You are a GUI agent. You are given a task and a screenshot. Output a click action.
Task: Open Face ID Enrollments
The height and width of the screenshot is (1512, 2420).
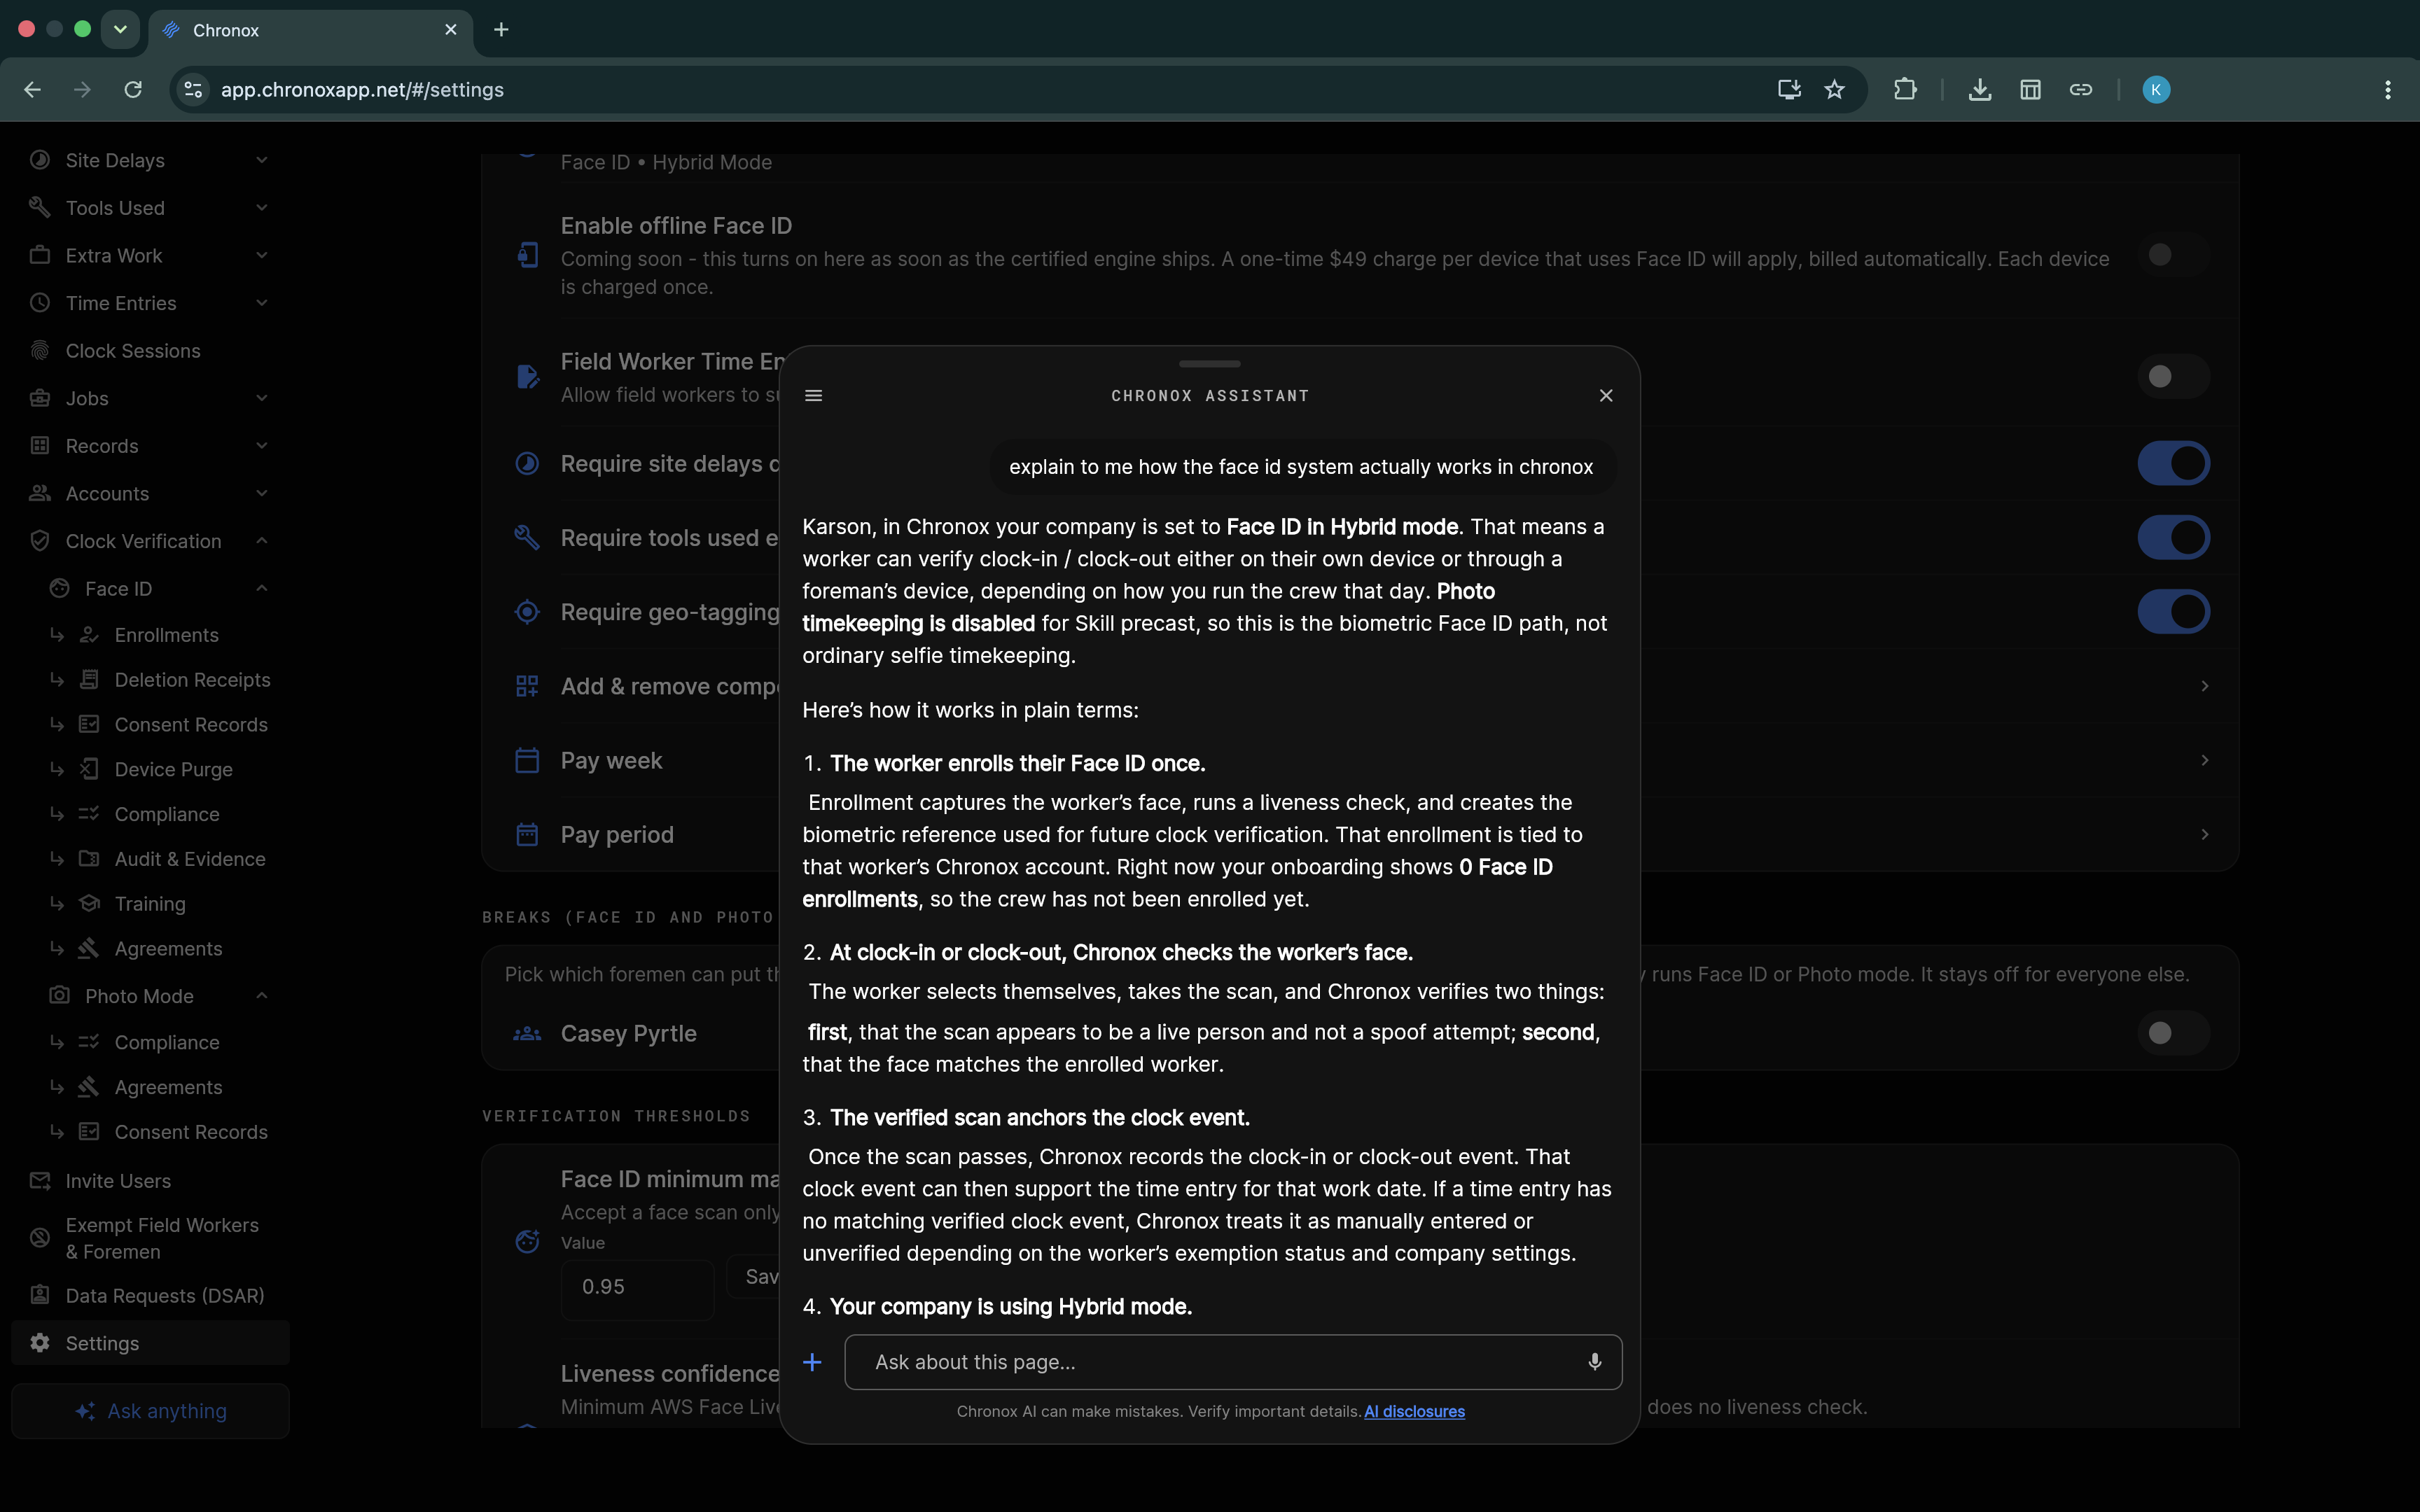pos(166,635)
